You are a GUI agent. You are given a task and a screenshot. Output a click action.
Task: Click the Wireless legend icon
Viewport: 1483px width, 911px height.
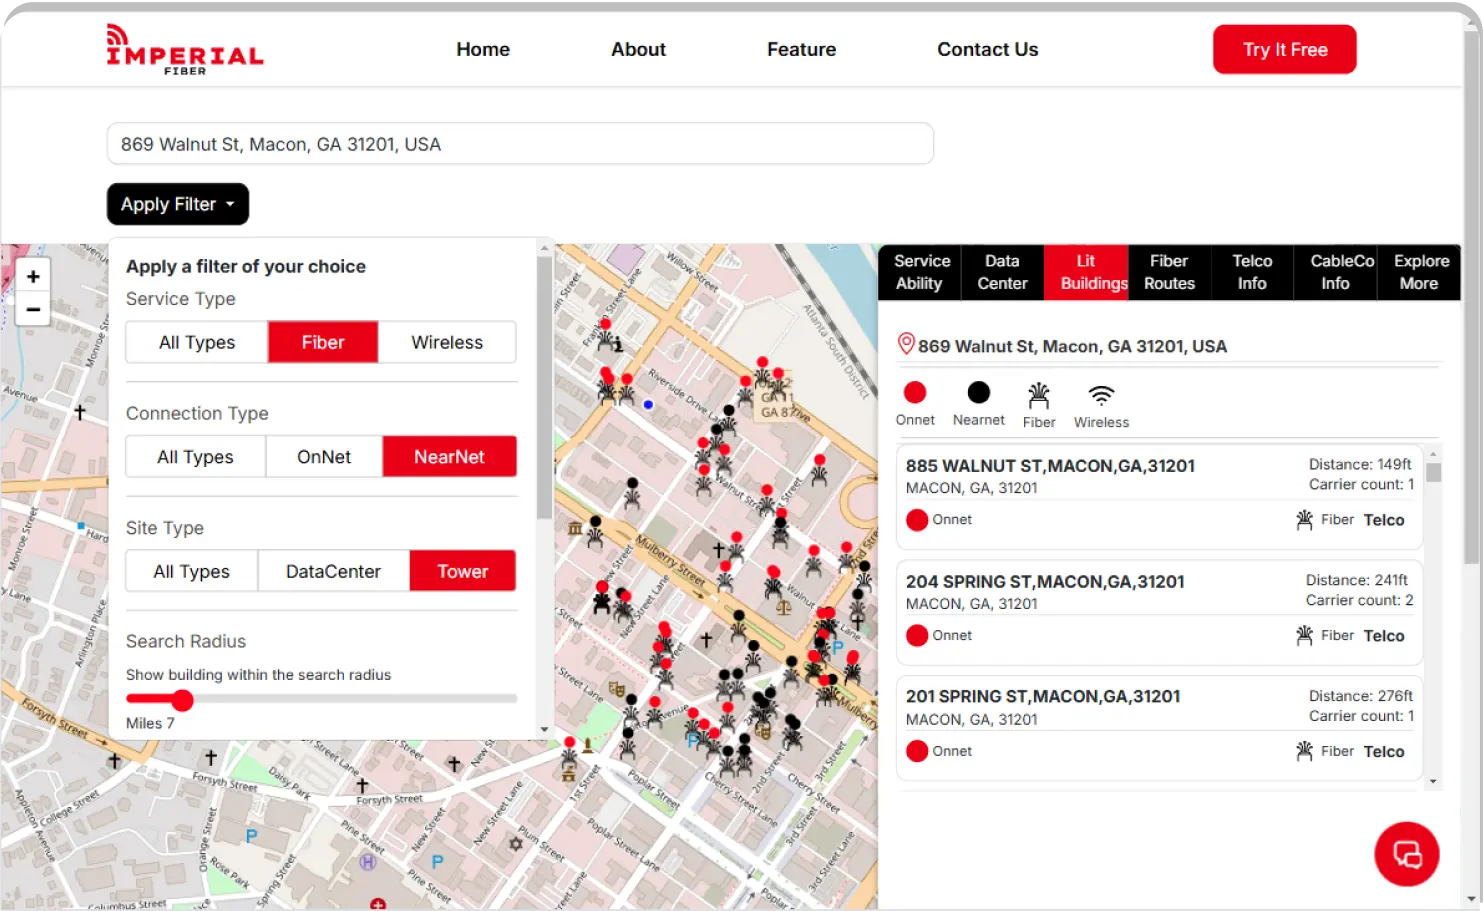coord(1101,395)
